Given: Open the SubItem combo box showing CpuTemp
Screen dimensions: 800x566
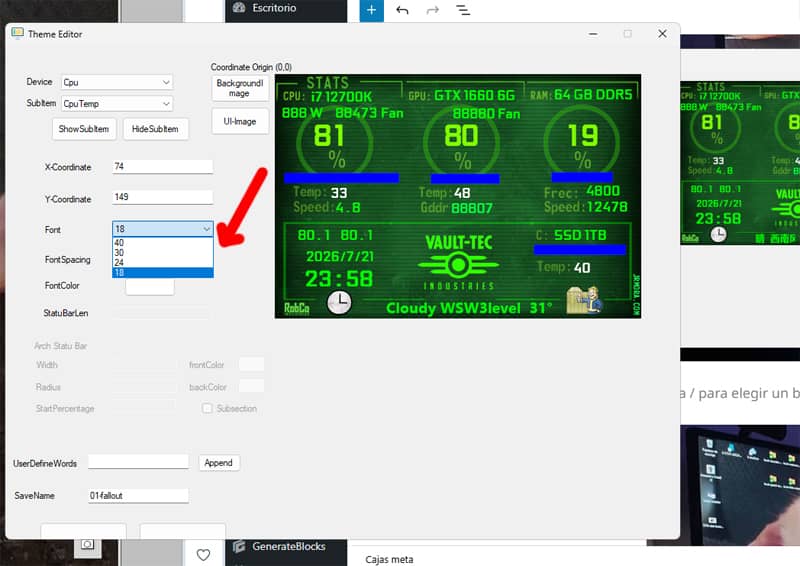Looking at the screenshot, I should point(117,104).
